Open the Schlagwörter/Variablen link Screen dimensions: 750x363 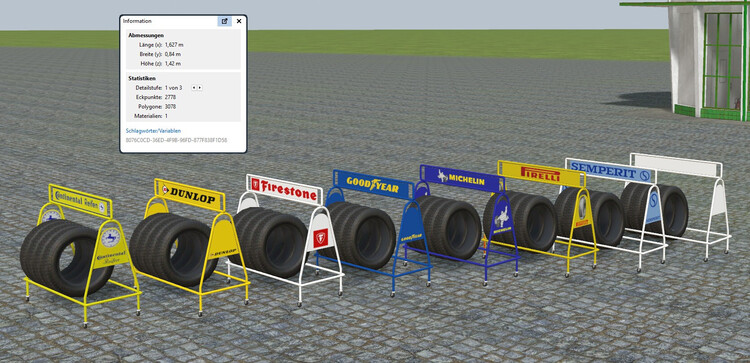click(153, 131)
